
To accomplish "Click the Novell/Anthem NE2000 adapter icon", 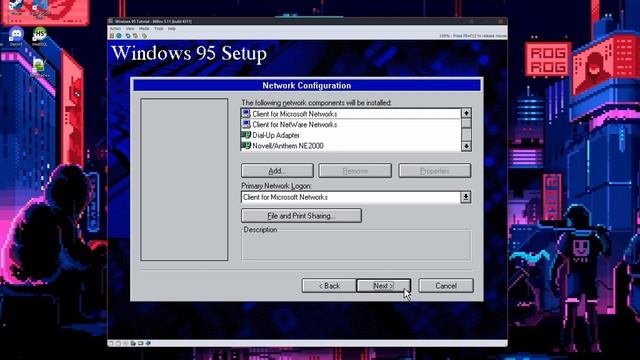I will (246, 145).
